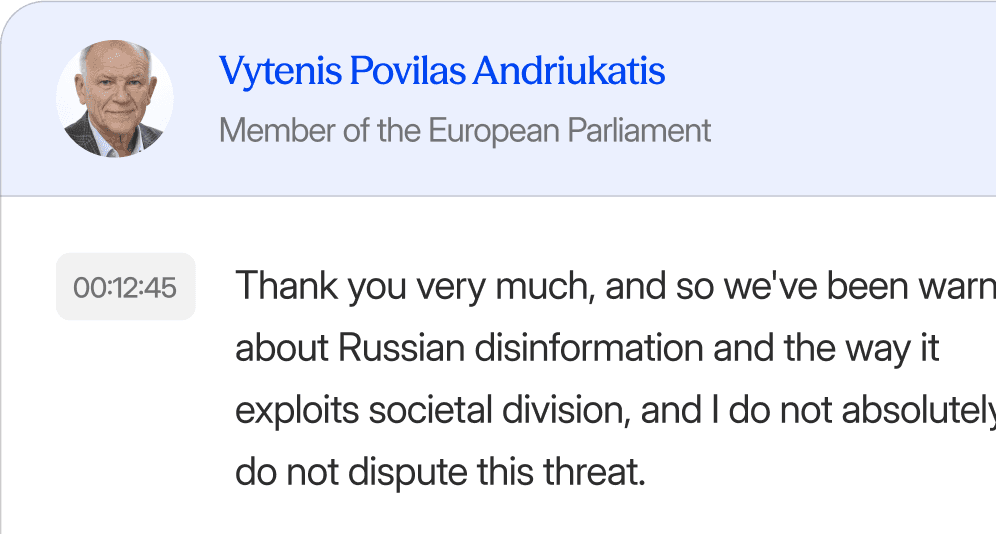Select the word 'Parliament' in the speaker role
Viewport: 996px width, 534px height.
coord(639,131)
